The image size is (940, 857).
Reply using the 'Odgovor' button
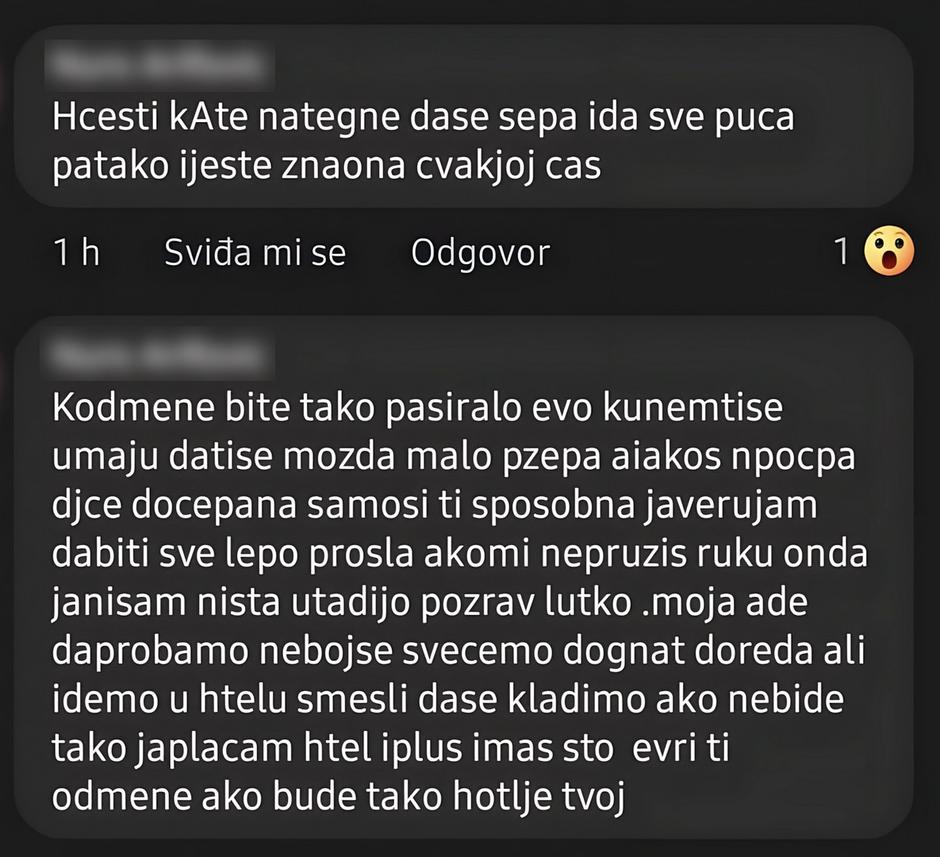tap(480, 254)
